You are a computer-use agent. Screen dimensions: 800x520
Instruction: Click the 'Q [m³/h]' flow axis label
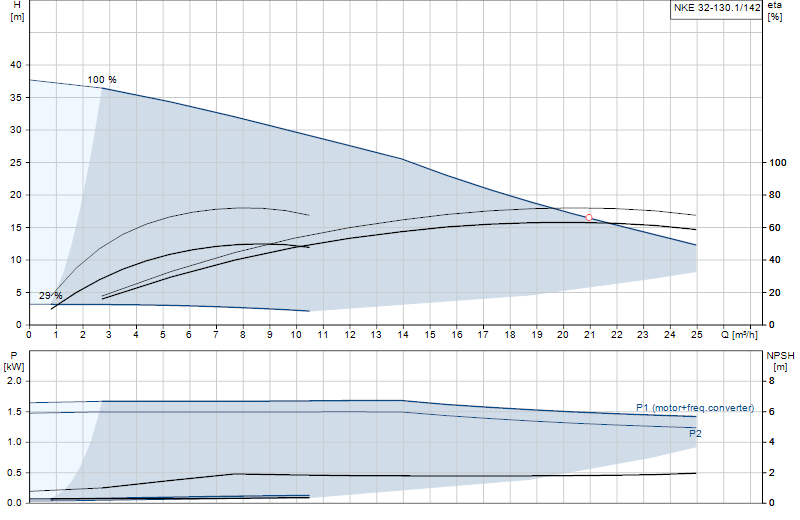[739, 335]
